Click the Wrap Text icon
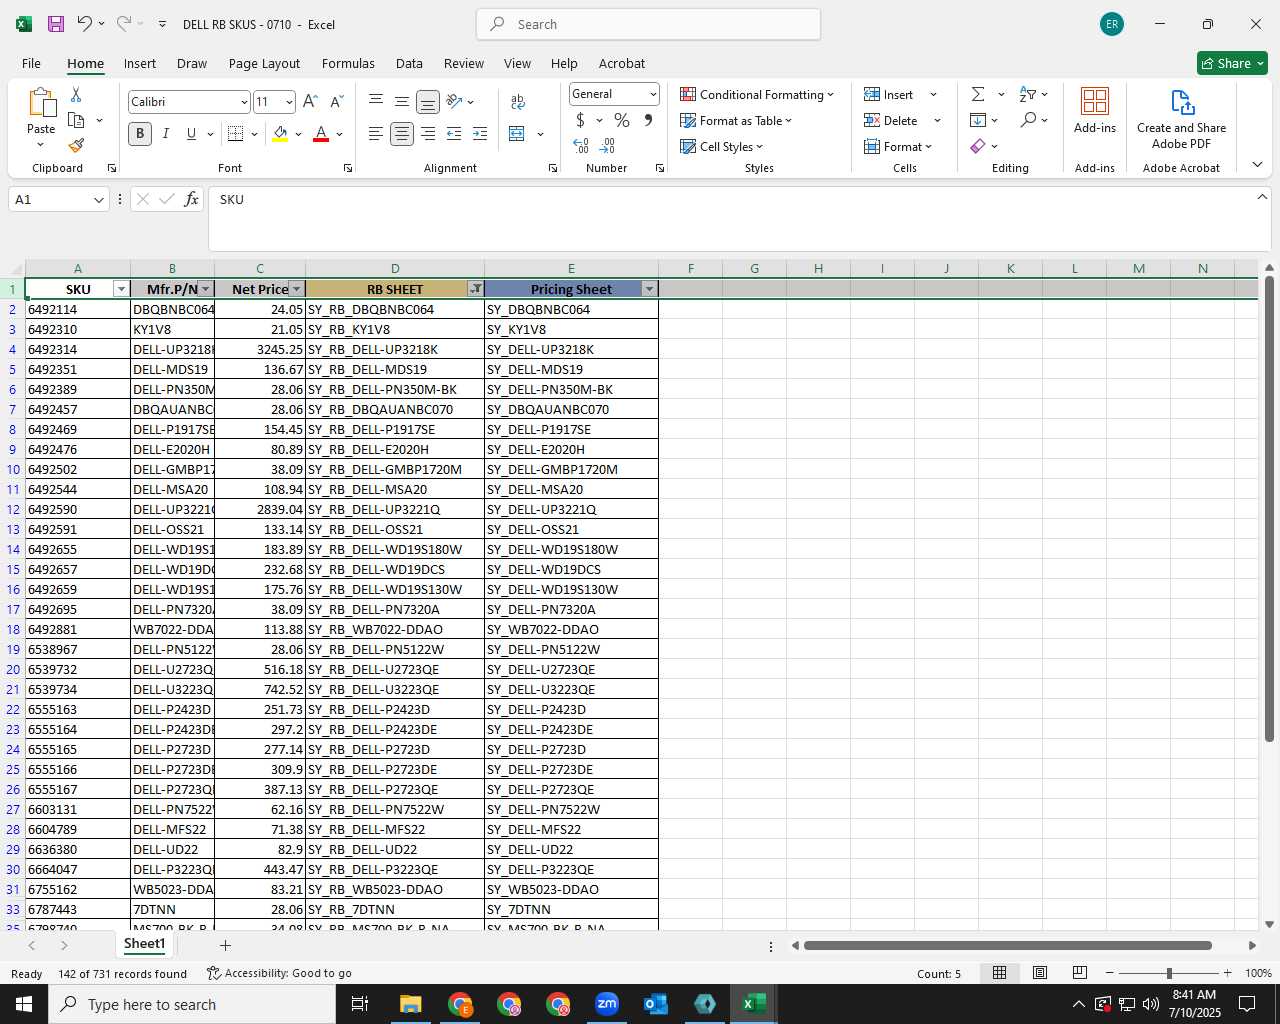This screenshot has width=1280, height=1024. coord(518,101)
